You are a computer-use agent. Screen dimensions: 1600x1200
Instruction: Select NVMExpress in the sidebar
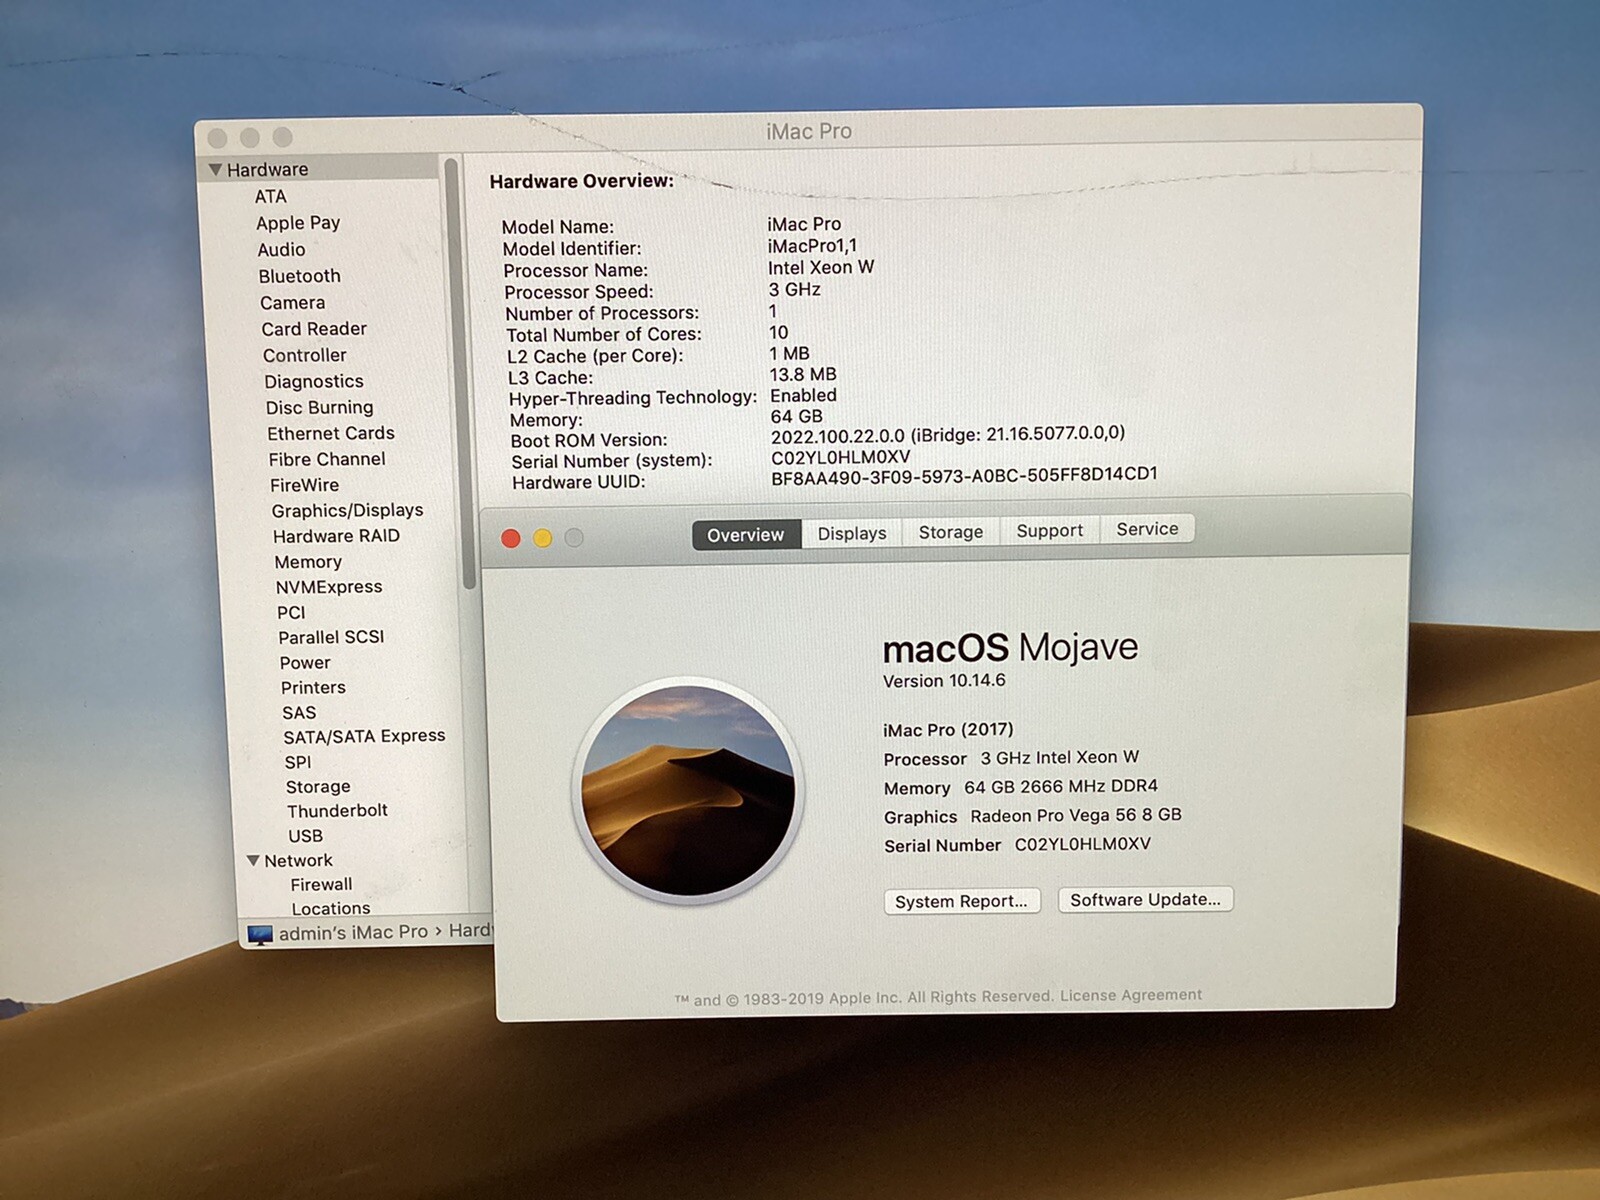[x=329, y=587]
